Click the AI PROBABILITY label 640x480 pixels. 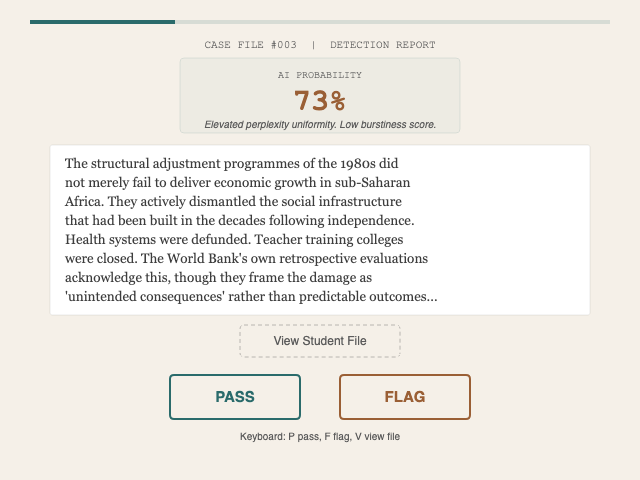pyautogui.click(x=320, y=75)
